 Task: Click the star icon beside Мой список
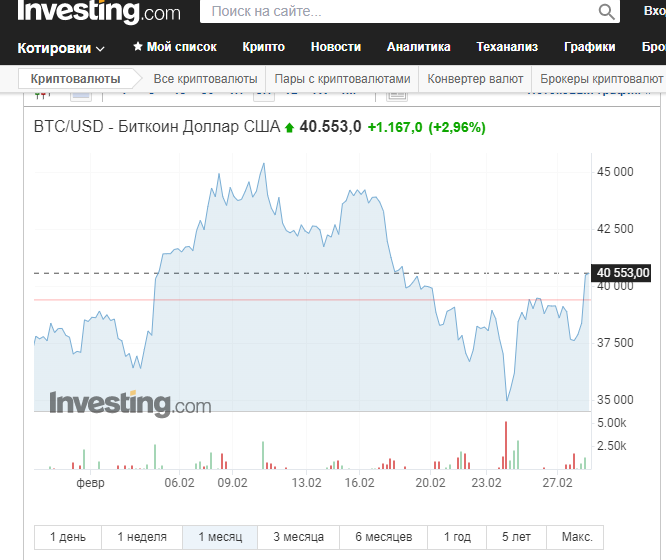click(138, 46)
